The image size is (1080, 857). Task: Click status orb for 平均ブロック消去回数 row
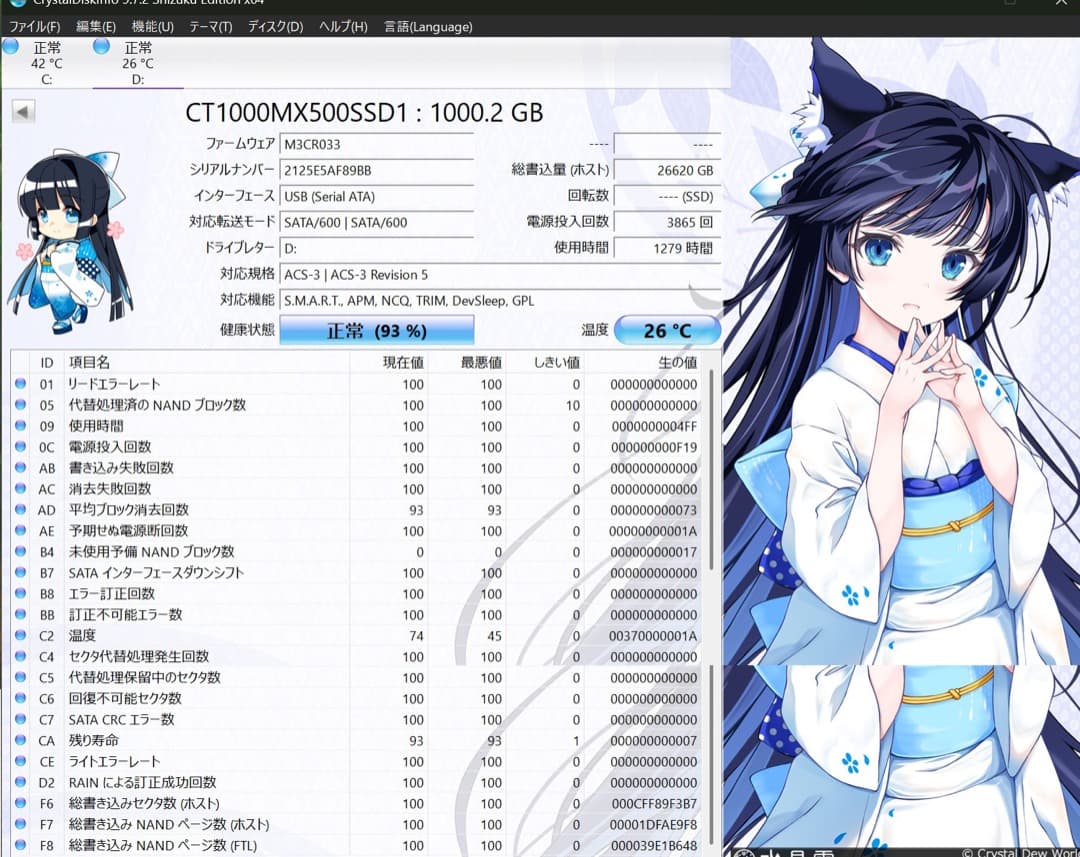click(21, 510)
